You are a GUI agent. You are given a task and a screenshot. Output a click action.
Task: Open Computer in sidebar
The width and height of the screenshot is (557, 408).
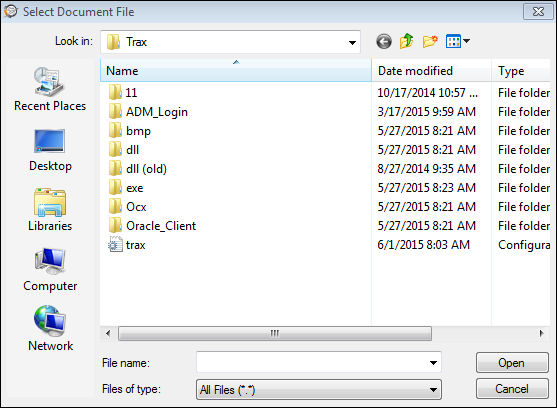(x=50, y=270)
